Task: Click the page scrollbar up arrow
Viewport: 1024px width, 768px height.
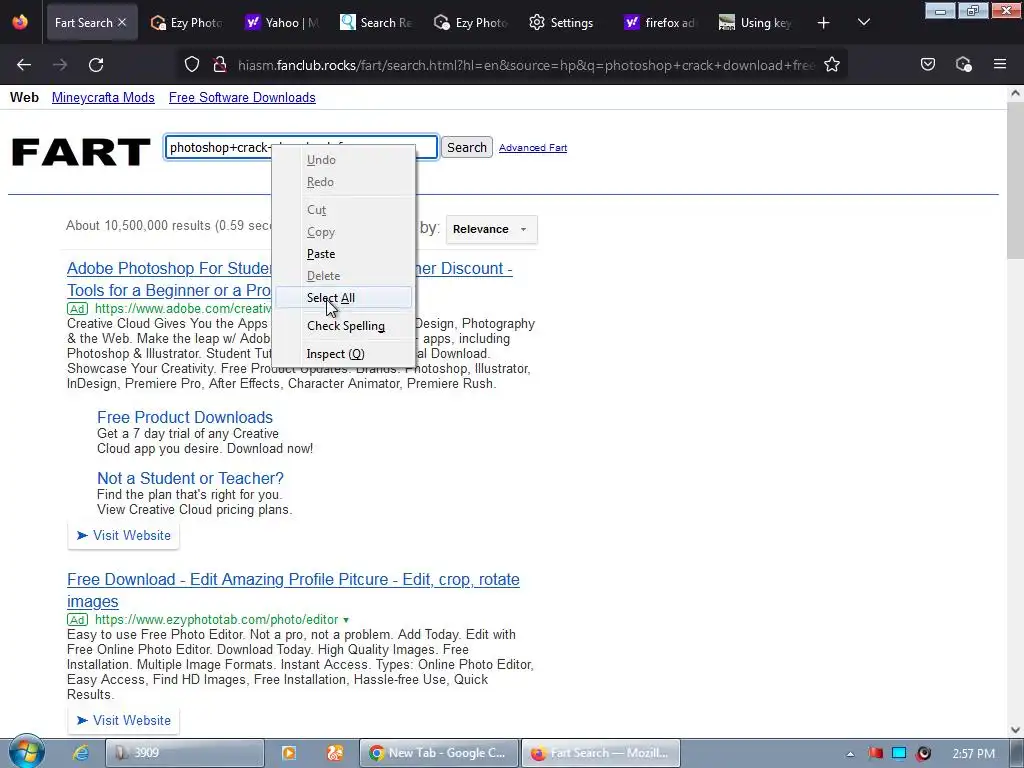Action: 1016,93
